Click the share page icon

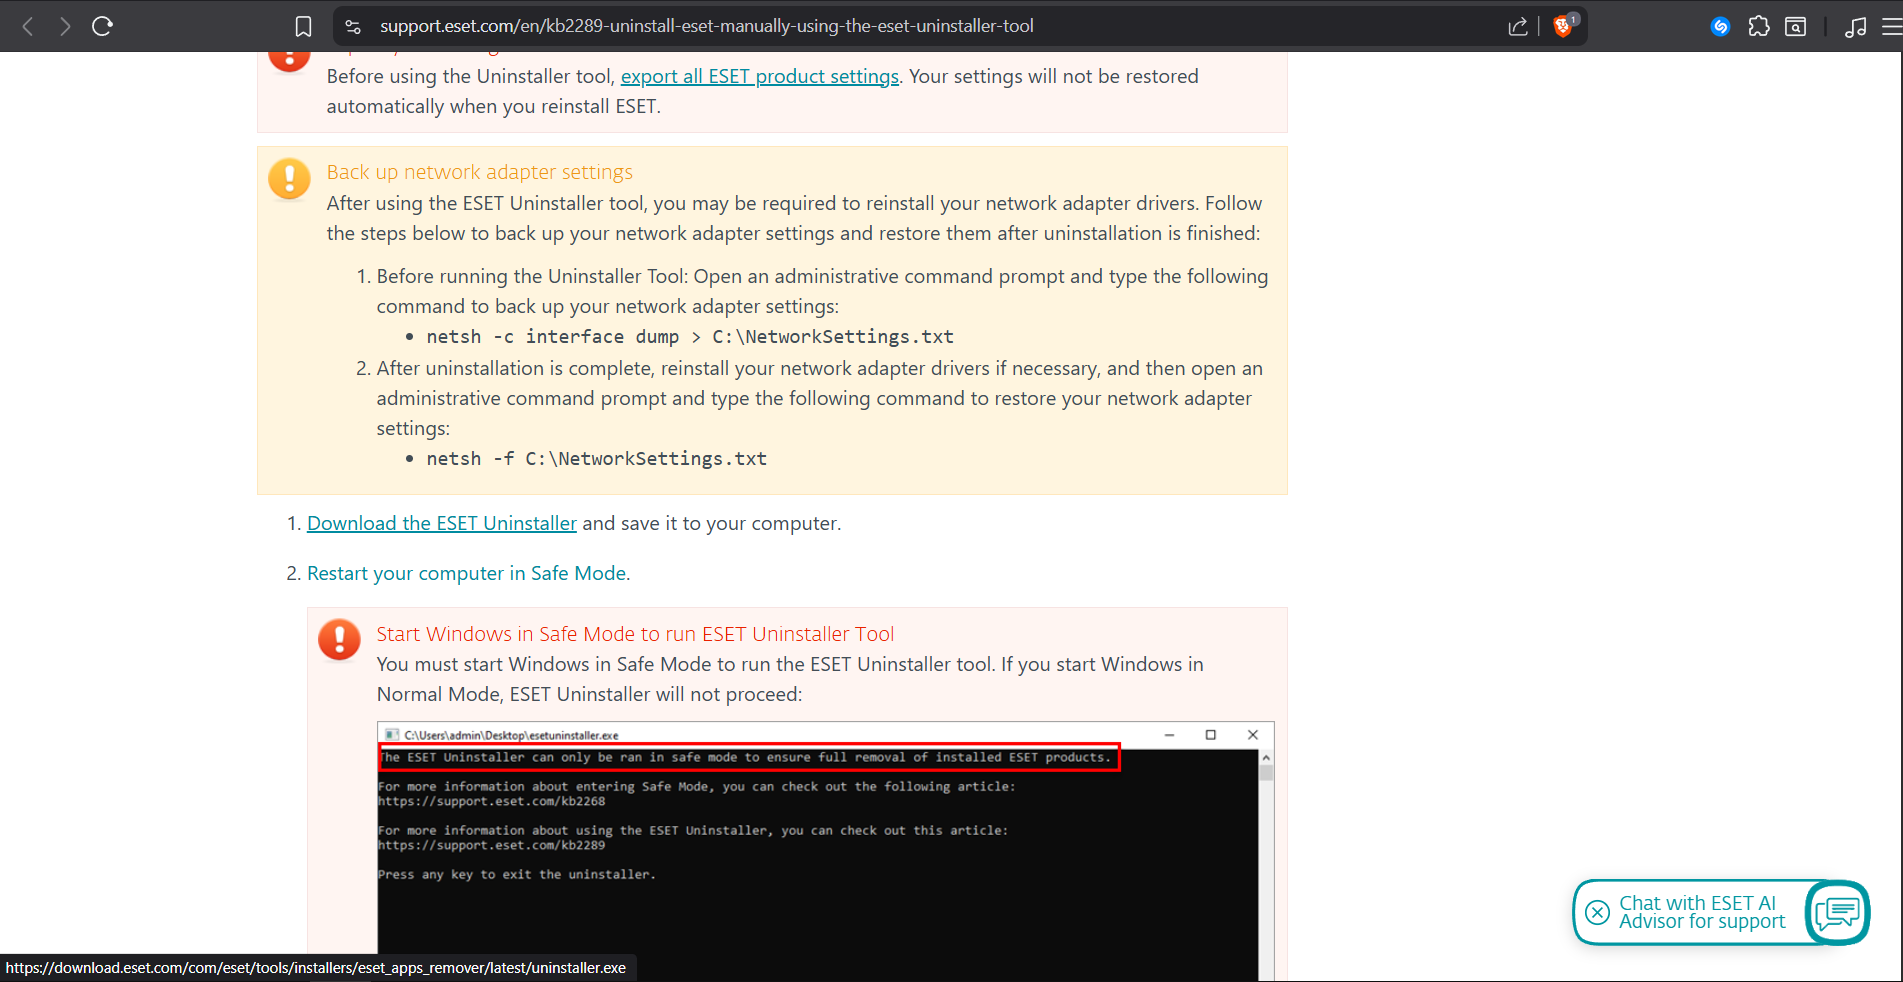[1518, 27]
